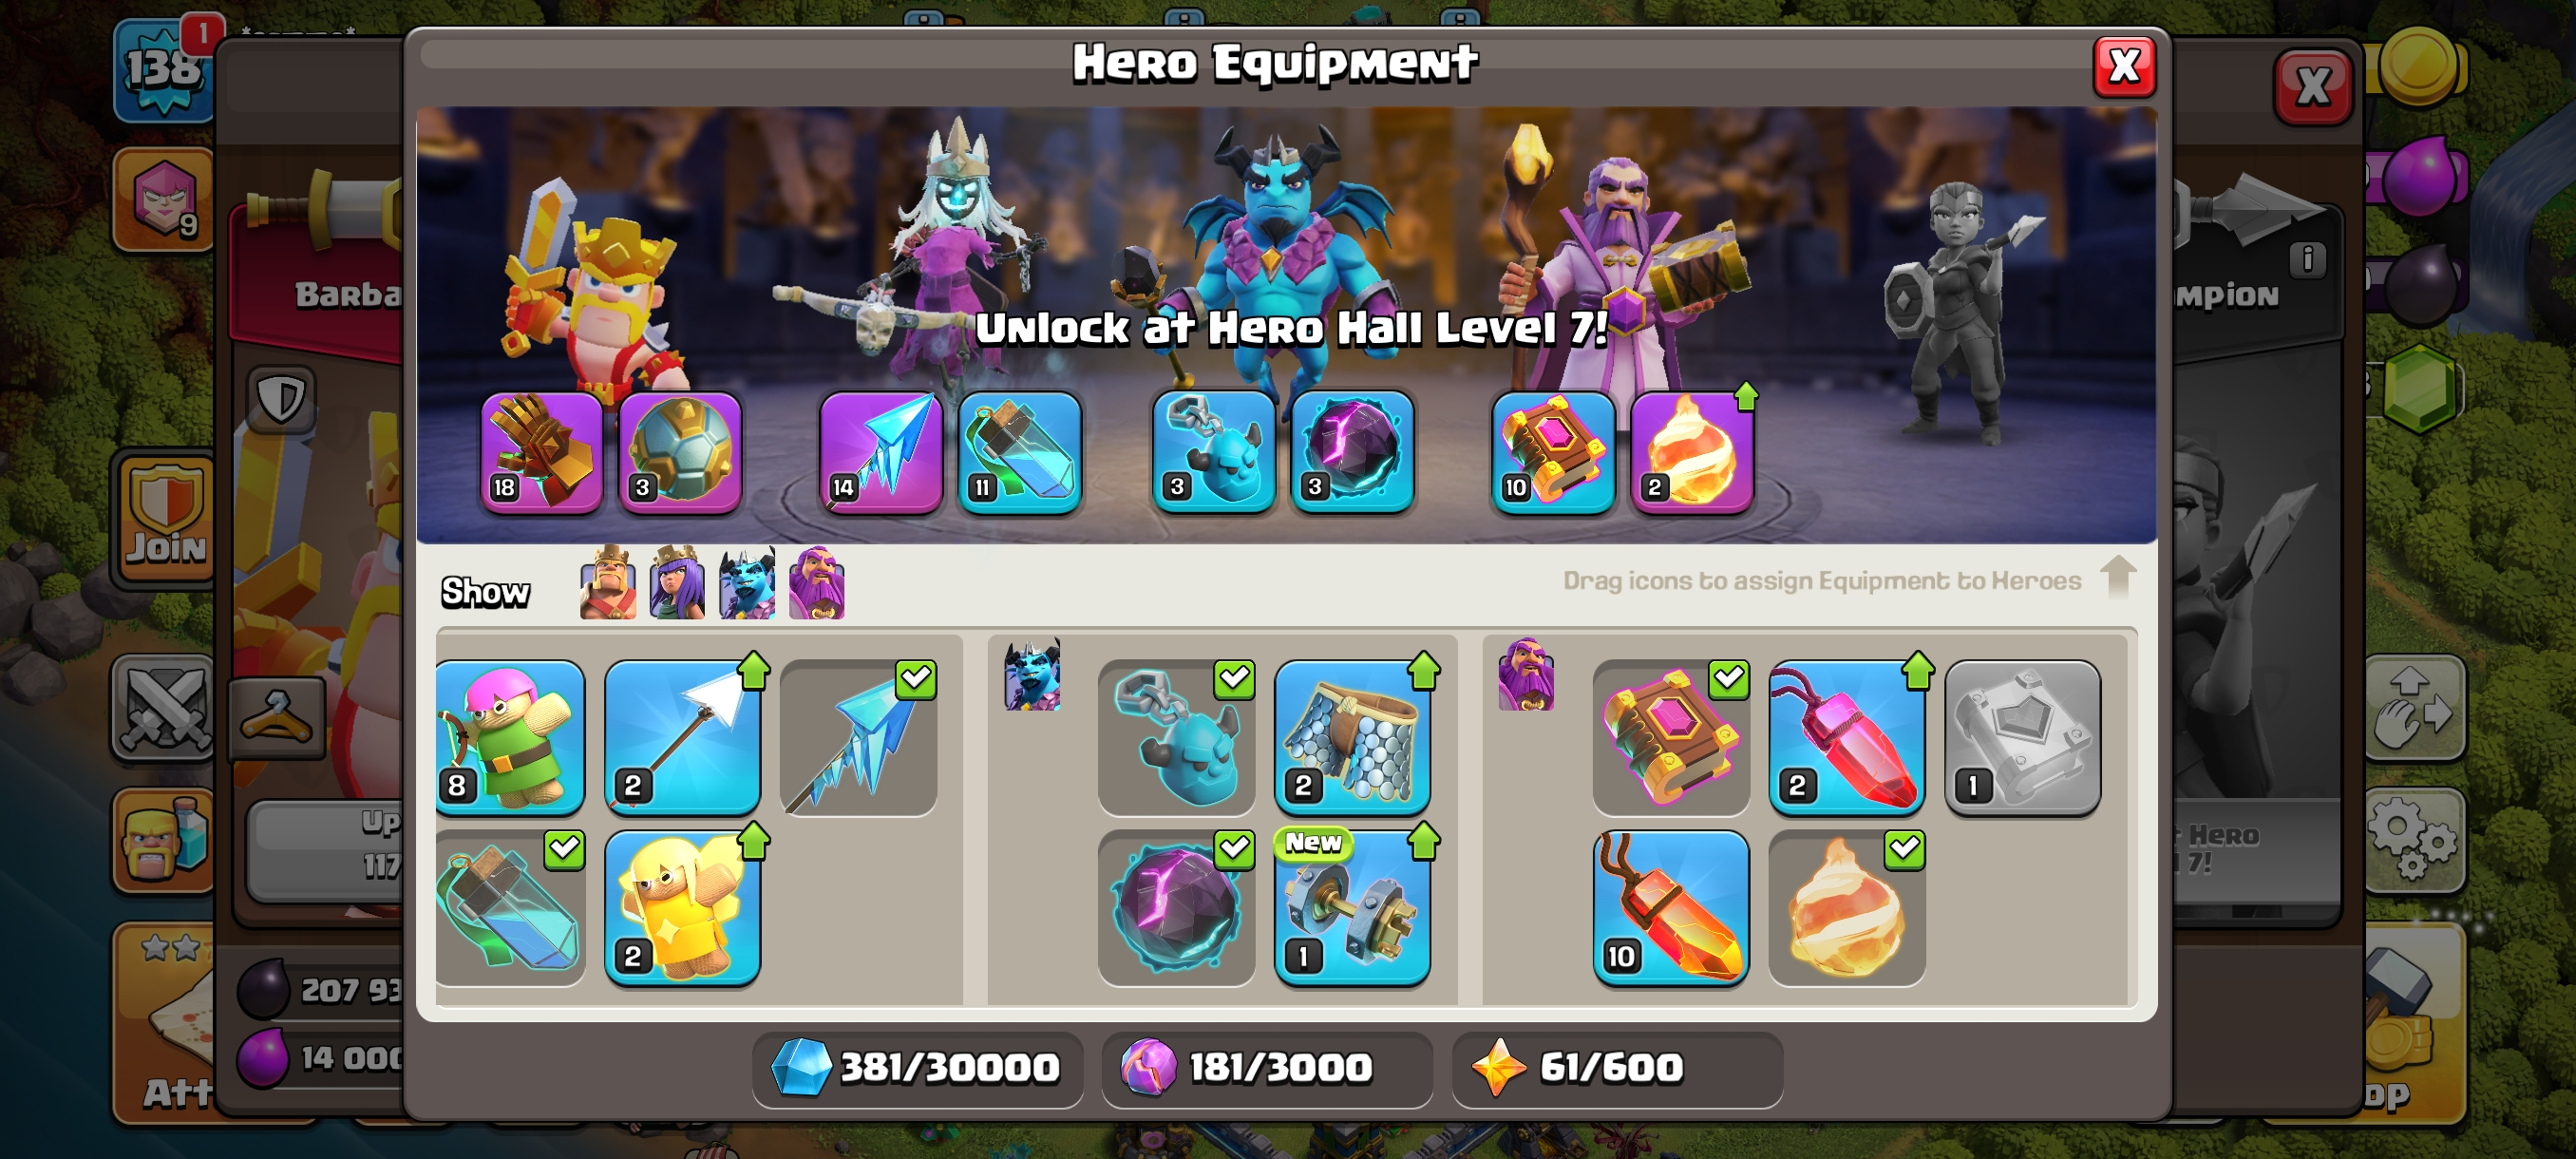
Task: Select the Giant Arrow equipment card
Action: (x=683, y=737)
